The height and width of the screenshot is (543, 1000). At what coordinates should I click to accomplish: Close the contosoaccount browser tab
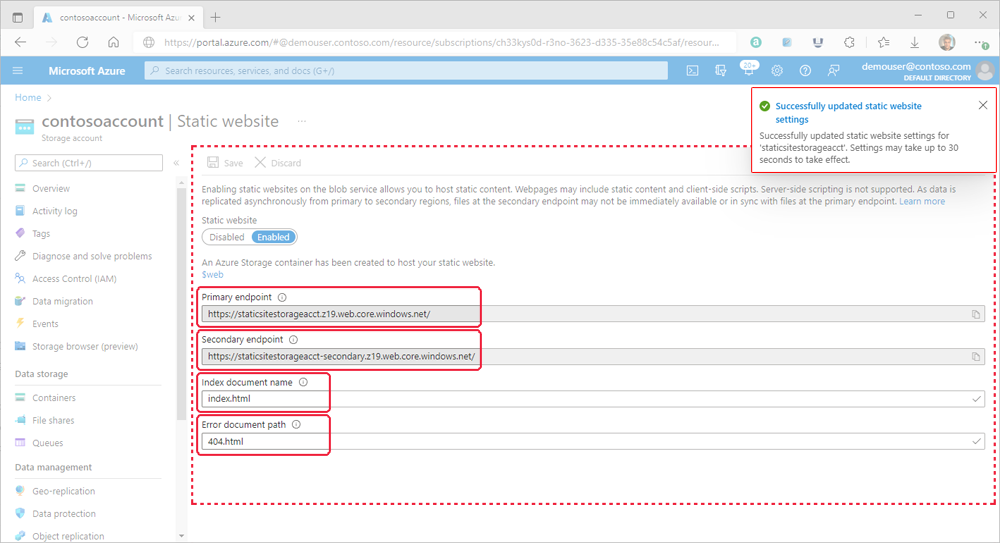191,18
